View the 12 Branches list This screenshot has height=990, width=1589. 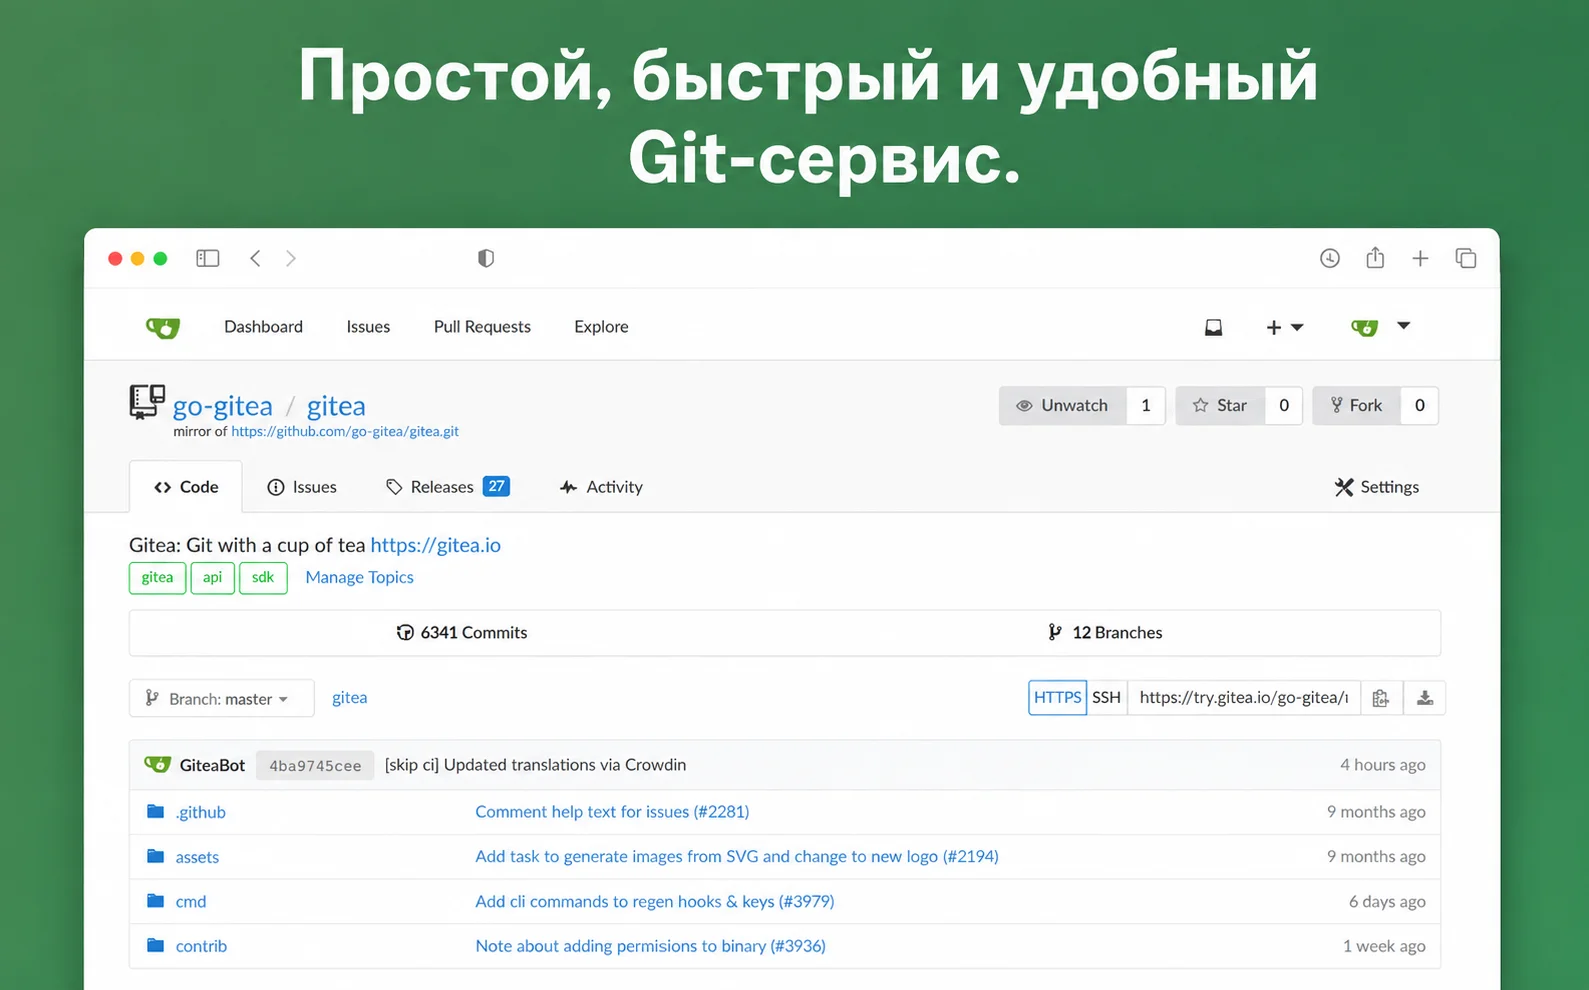1105,632
